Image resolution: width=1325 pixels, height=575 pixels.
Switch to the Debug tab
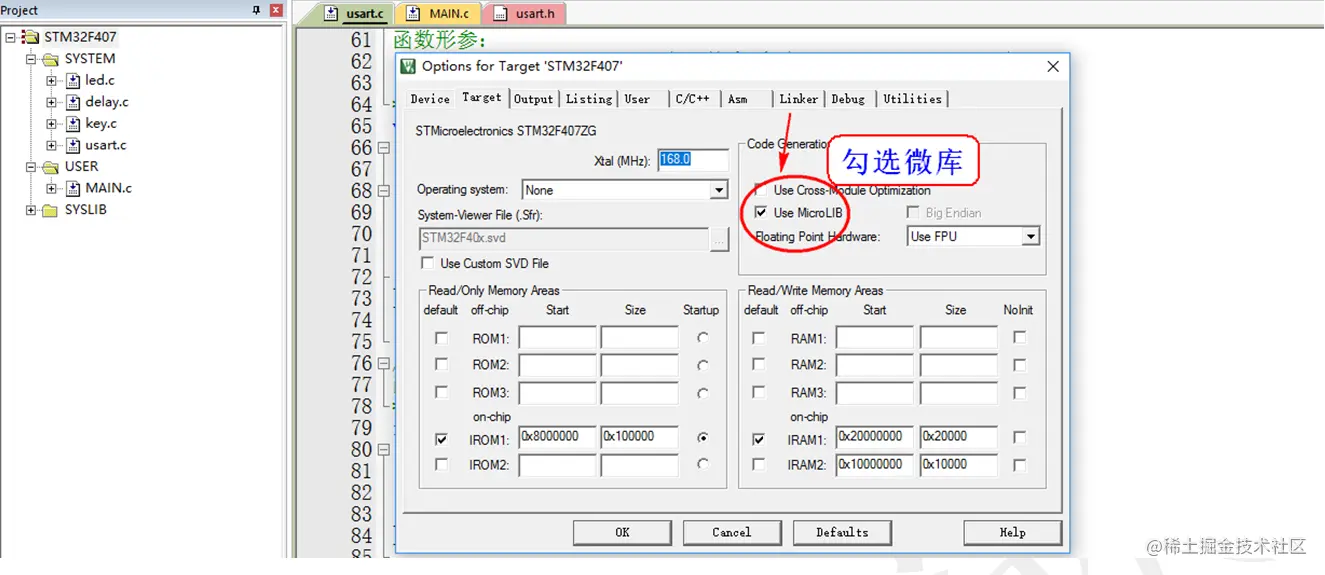tap(848, 99)
